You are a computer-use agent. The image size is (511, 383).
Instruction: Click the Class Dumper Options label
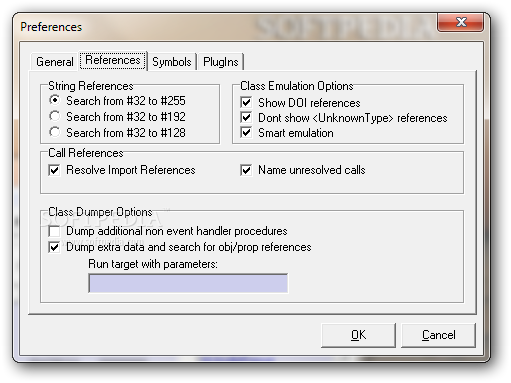click(x=100, y=212)
